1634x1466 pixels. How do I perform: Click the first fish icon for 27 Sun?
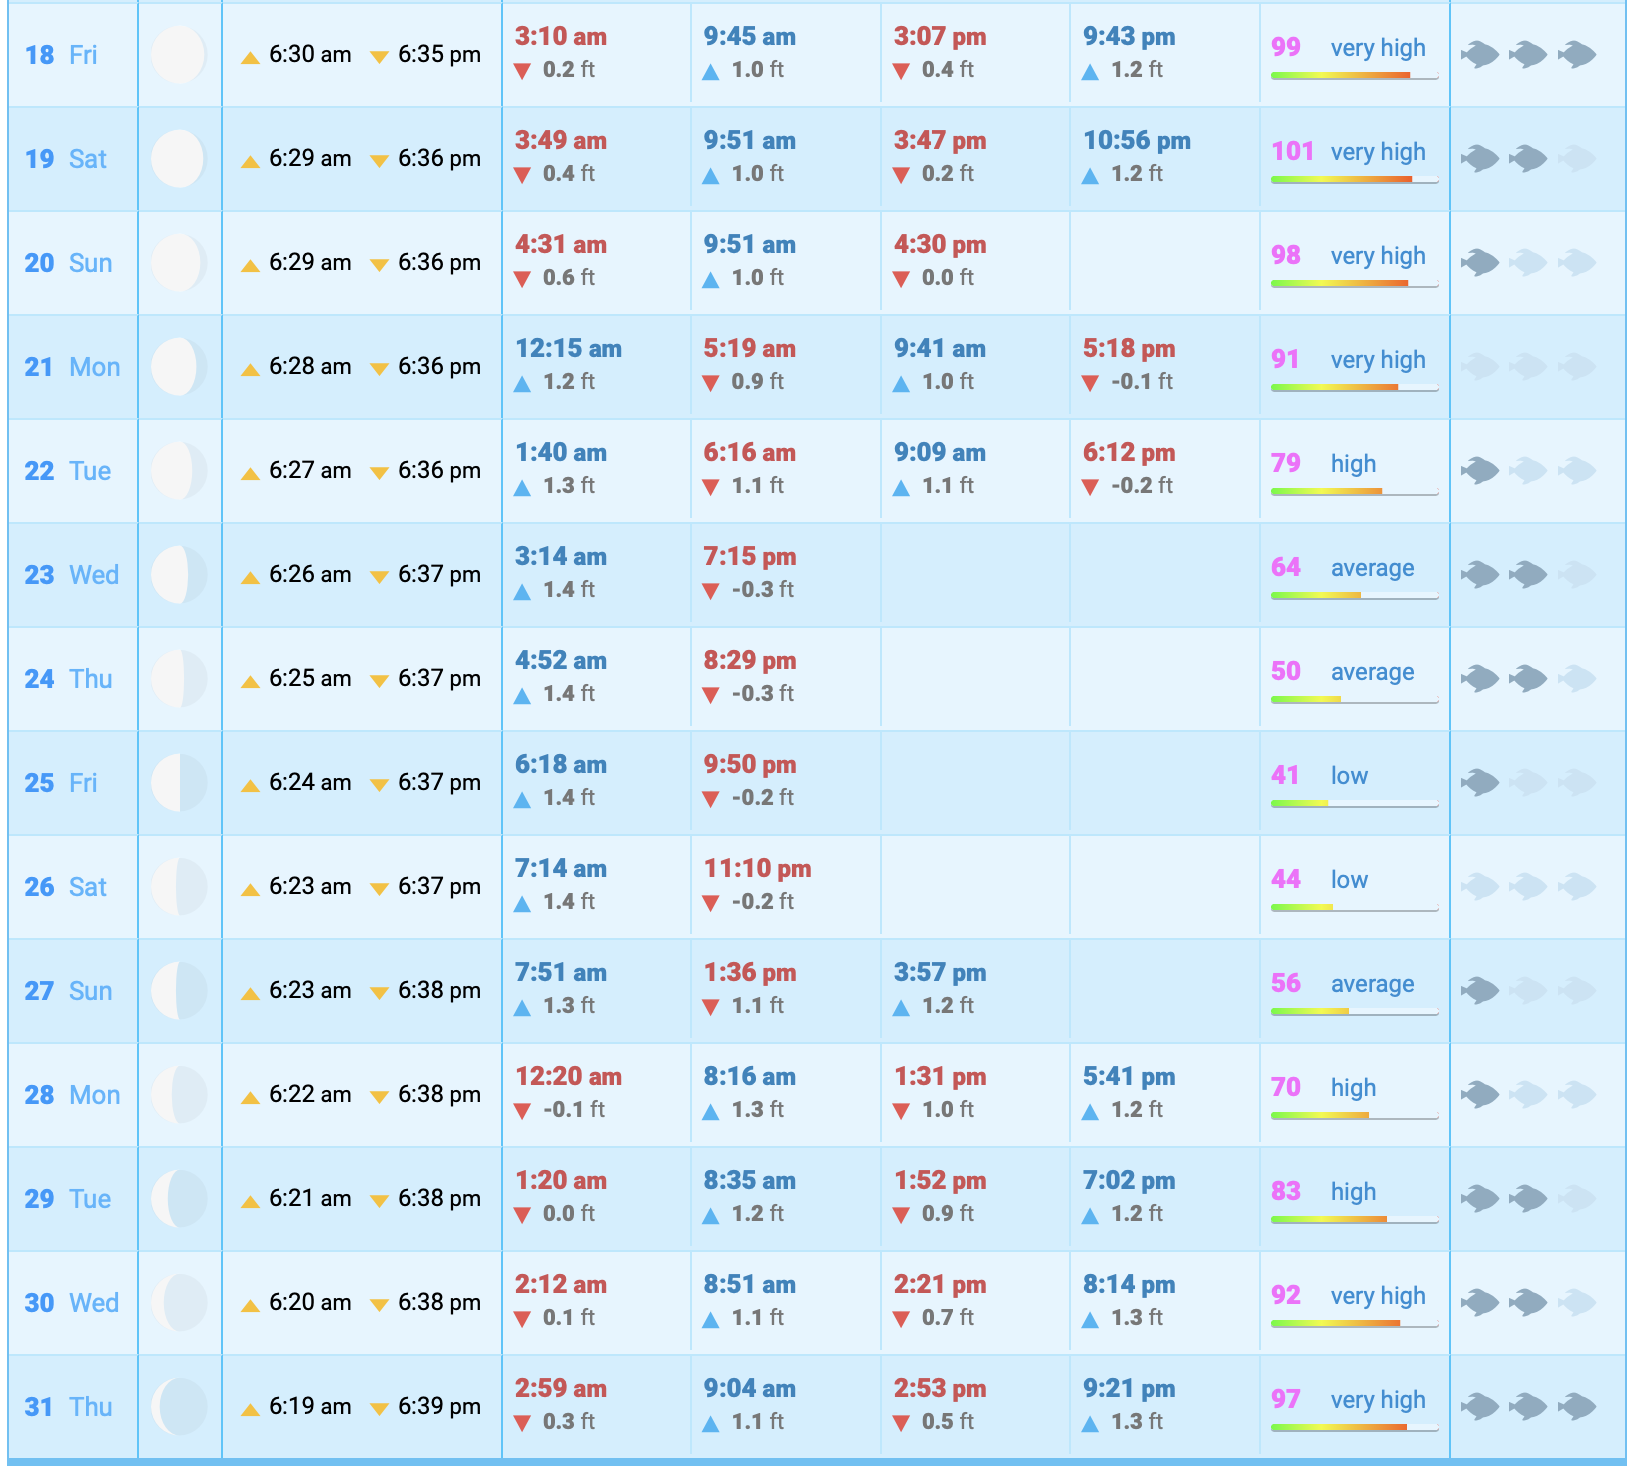(x=1479, y=991)
